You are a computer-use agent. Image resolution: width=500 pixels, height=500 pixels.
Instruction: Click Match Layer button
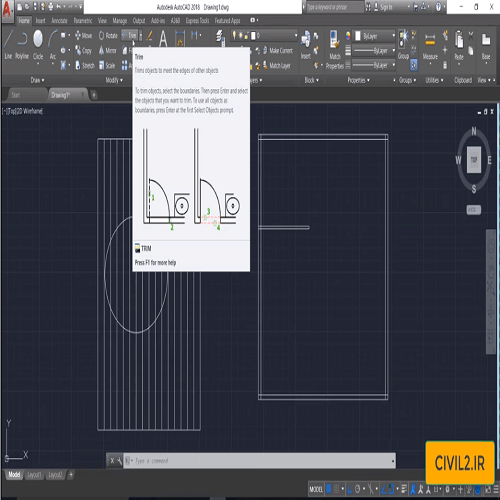pyautogui.click(x=277, y=65)
